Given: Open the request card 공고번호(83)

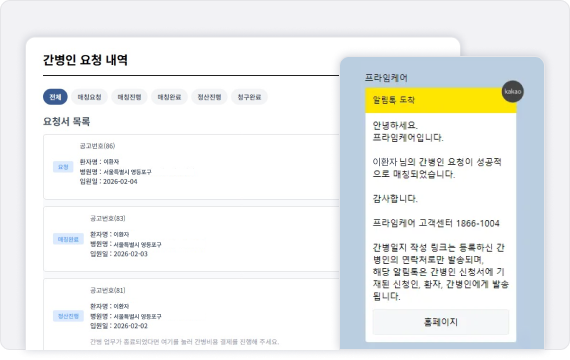Looking at the screenshot, I should pos(192,239).
